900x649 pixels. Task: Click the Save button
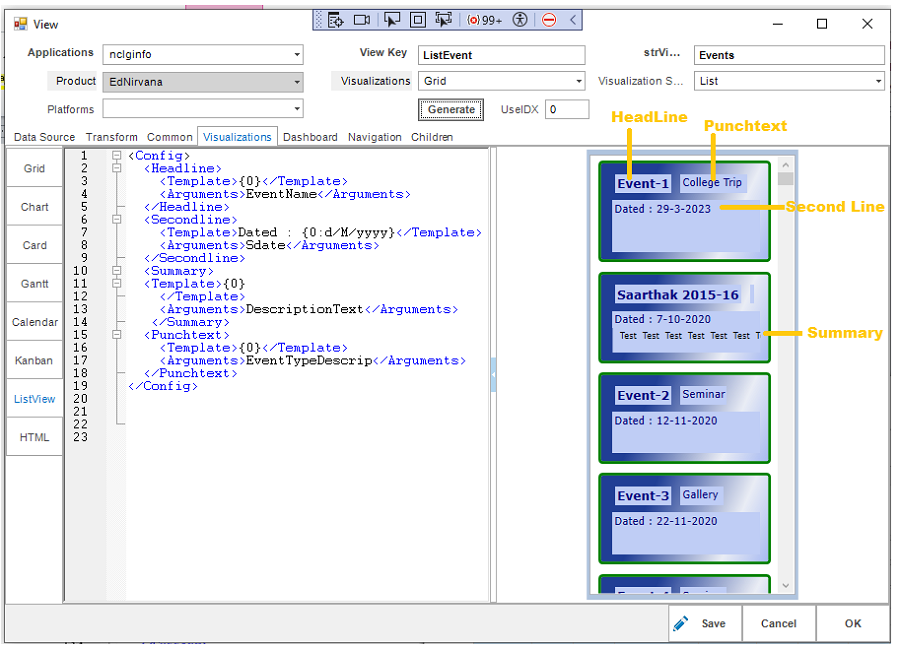704,623
